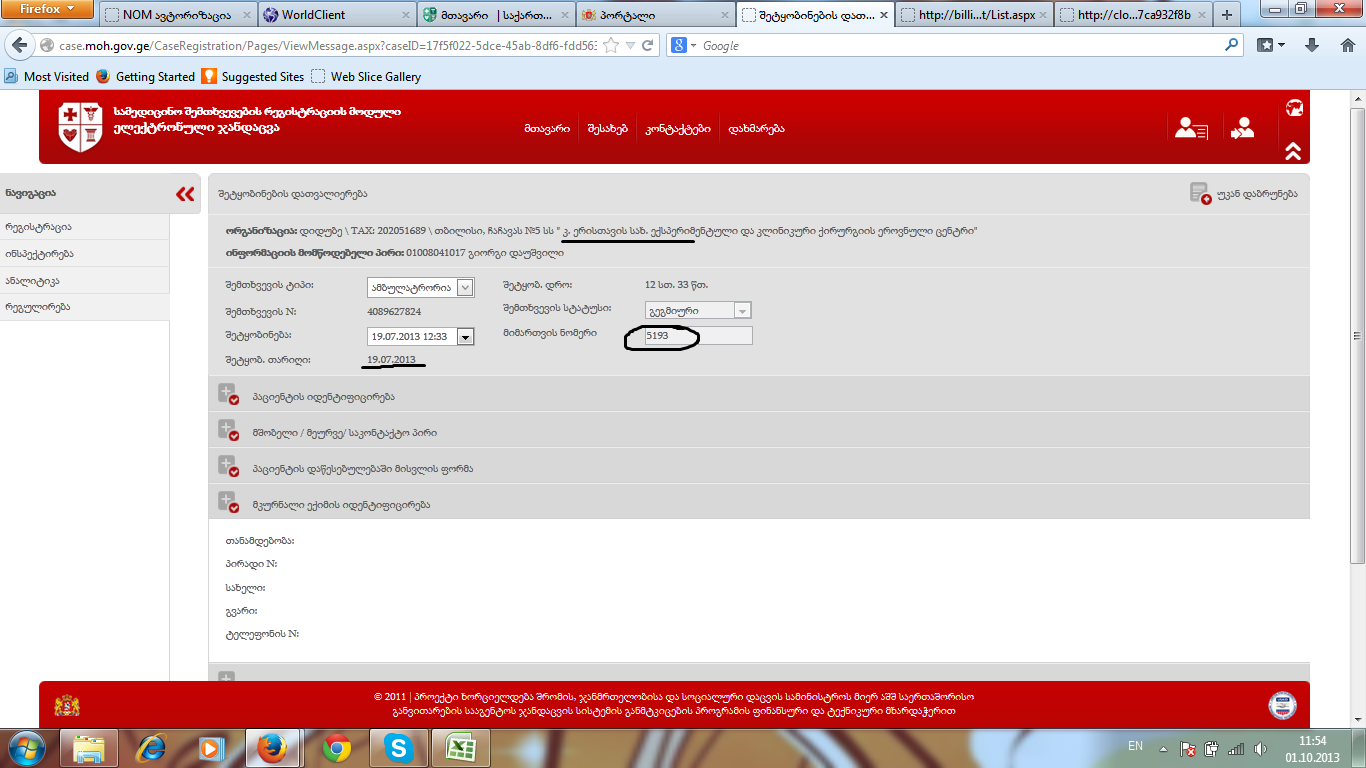Open Skype from the taskbar
1366x768 pixels.
pos(398,747)
